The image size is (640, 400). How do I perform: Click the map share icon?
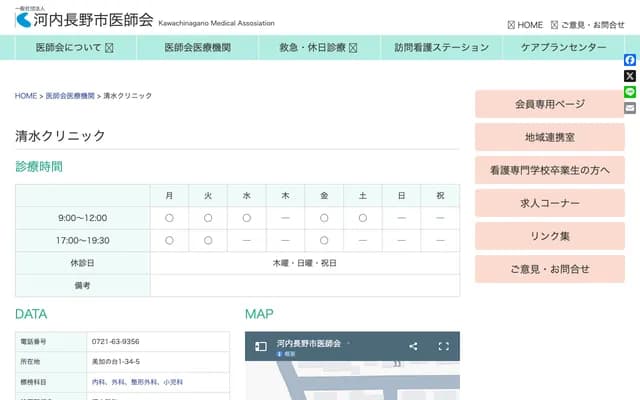413,346
